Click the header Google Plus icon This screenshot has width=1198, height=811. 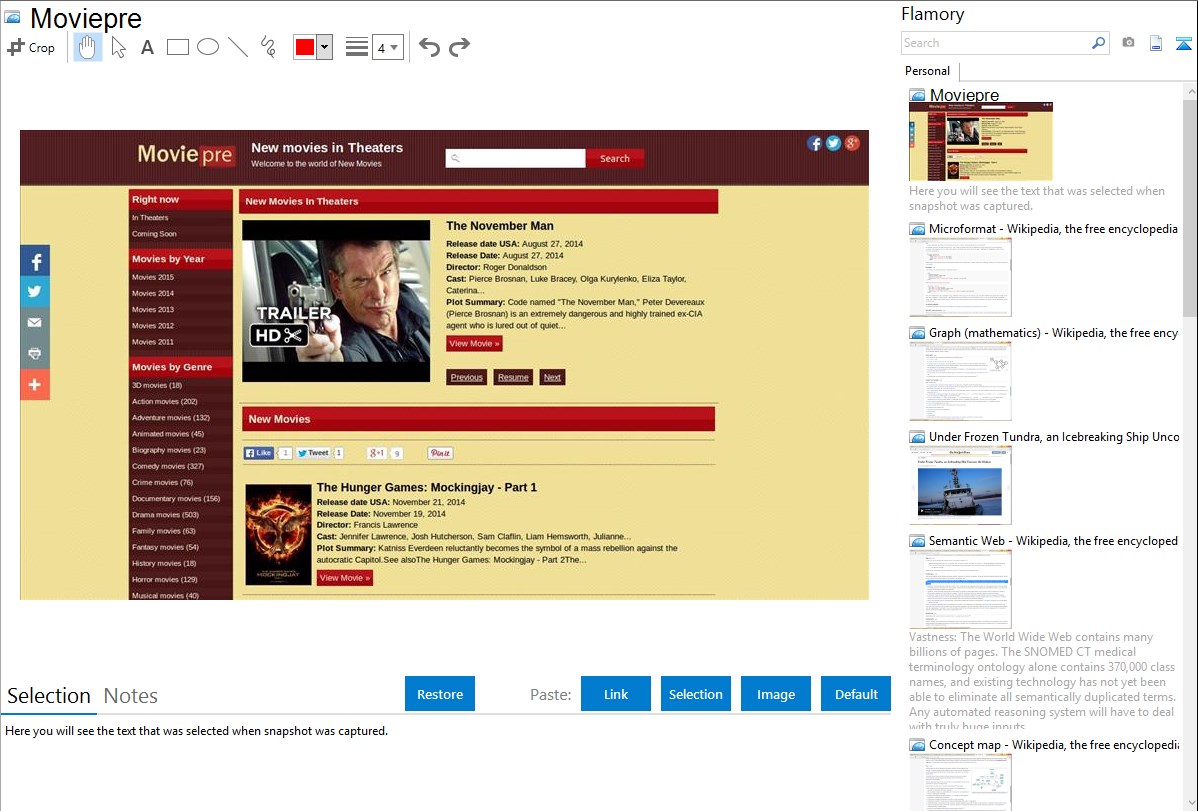tap(852, 144)
